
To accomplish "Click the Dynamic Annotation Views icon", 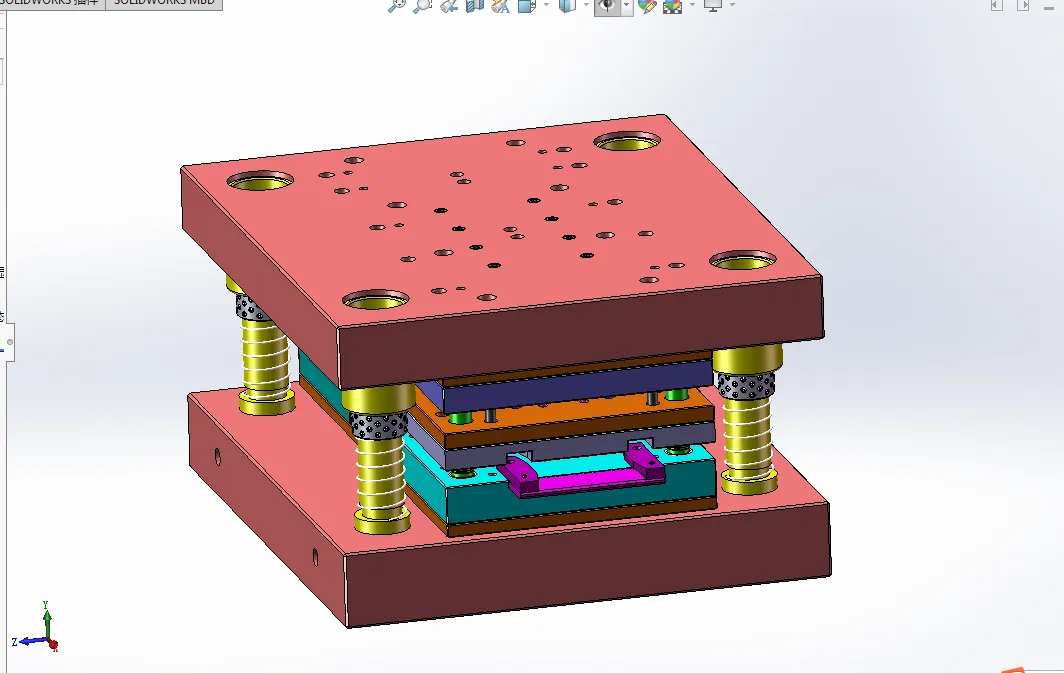I will click(501, 5).
